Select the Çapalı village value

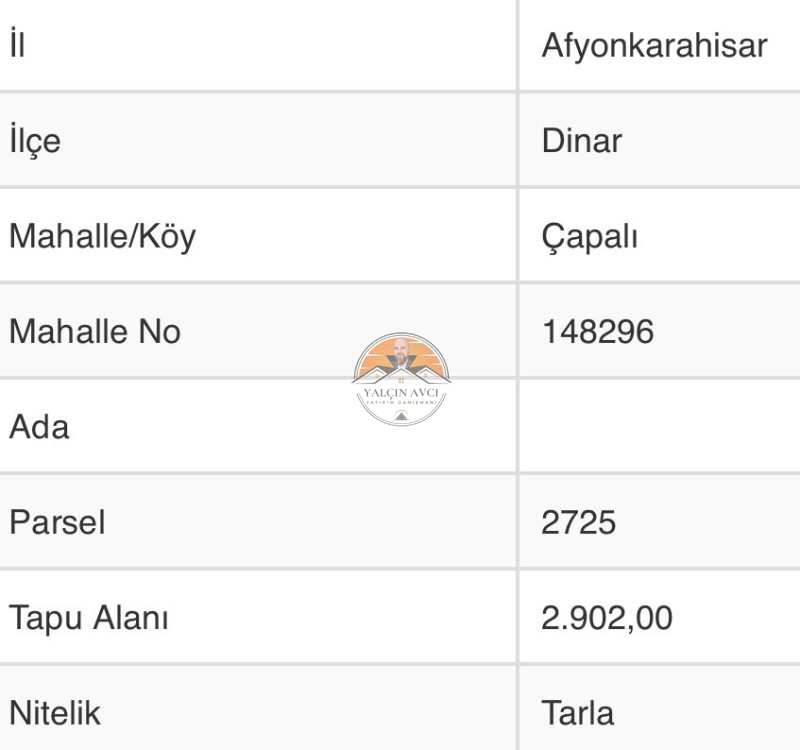tap(589, 237)
